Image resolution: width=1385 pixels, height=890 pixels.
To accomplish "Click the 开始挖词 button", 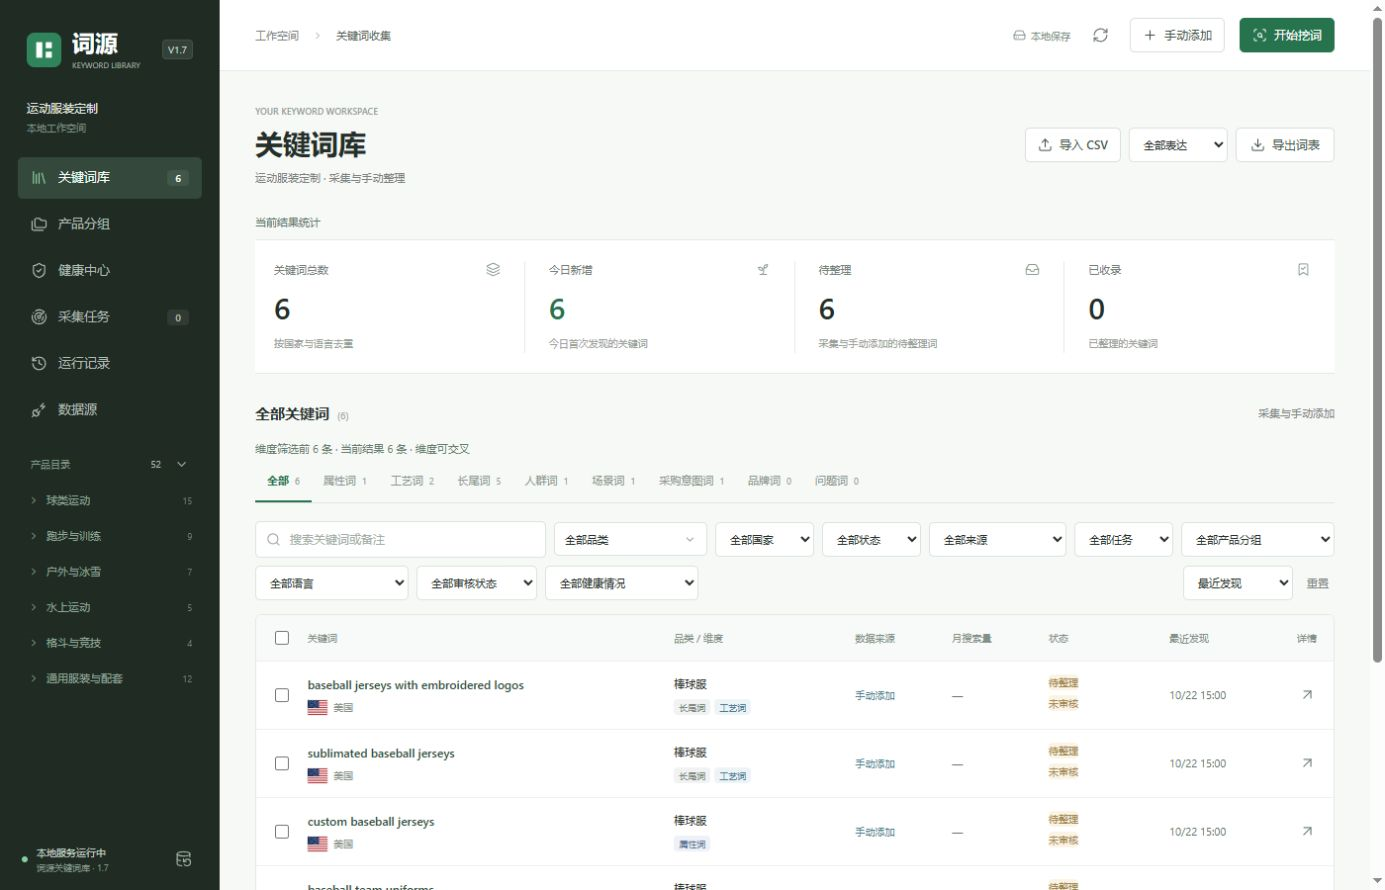I will [x=1287, y=35].
